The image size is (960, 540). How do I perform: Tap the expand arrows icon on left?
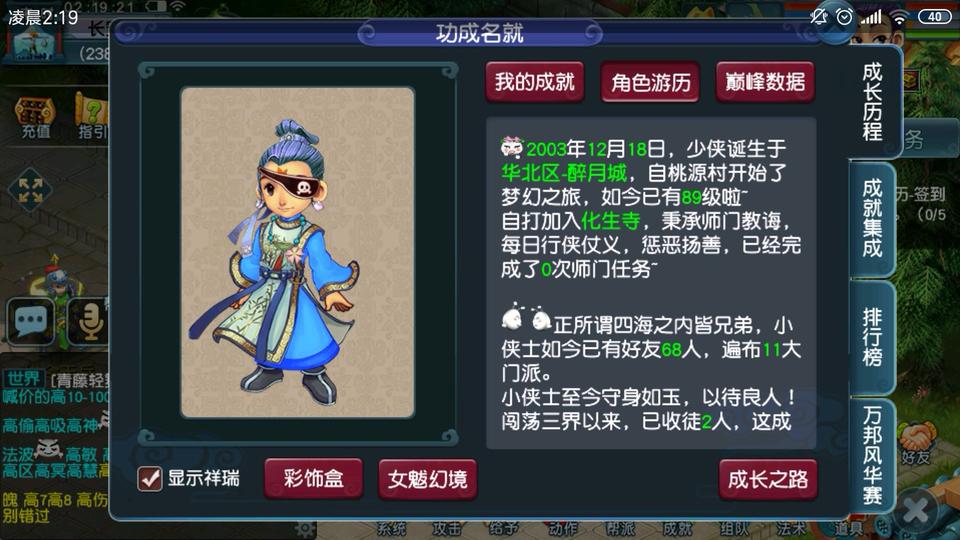[30, 190]
